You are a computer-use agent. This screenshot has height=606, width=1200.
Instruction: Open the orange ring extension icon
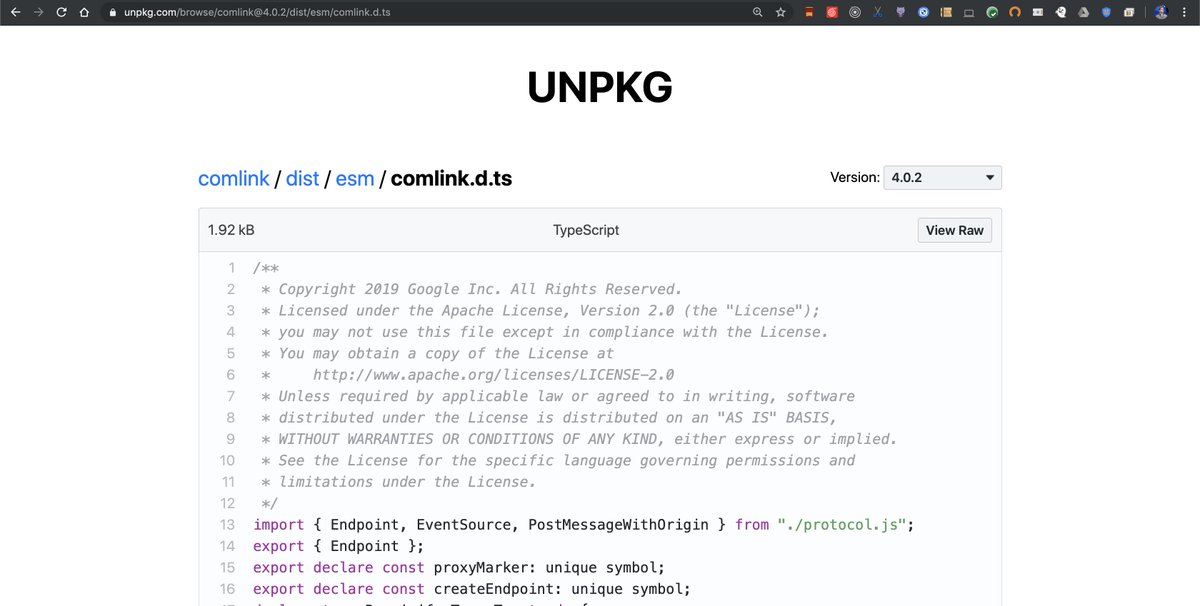(1015, 12)
